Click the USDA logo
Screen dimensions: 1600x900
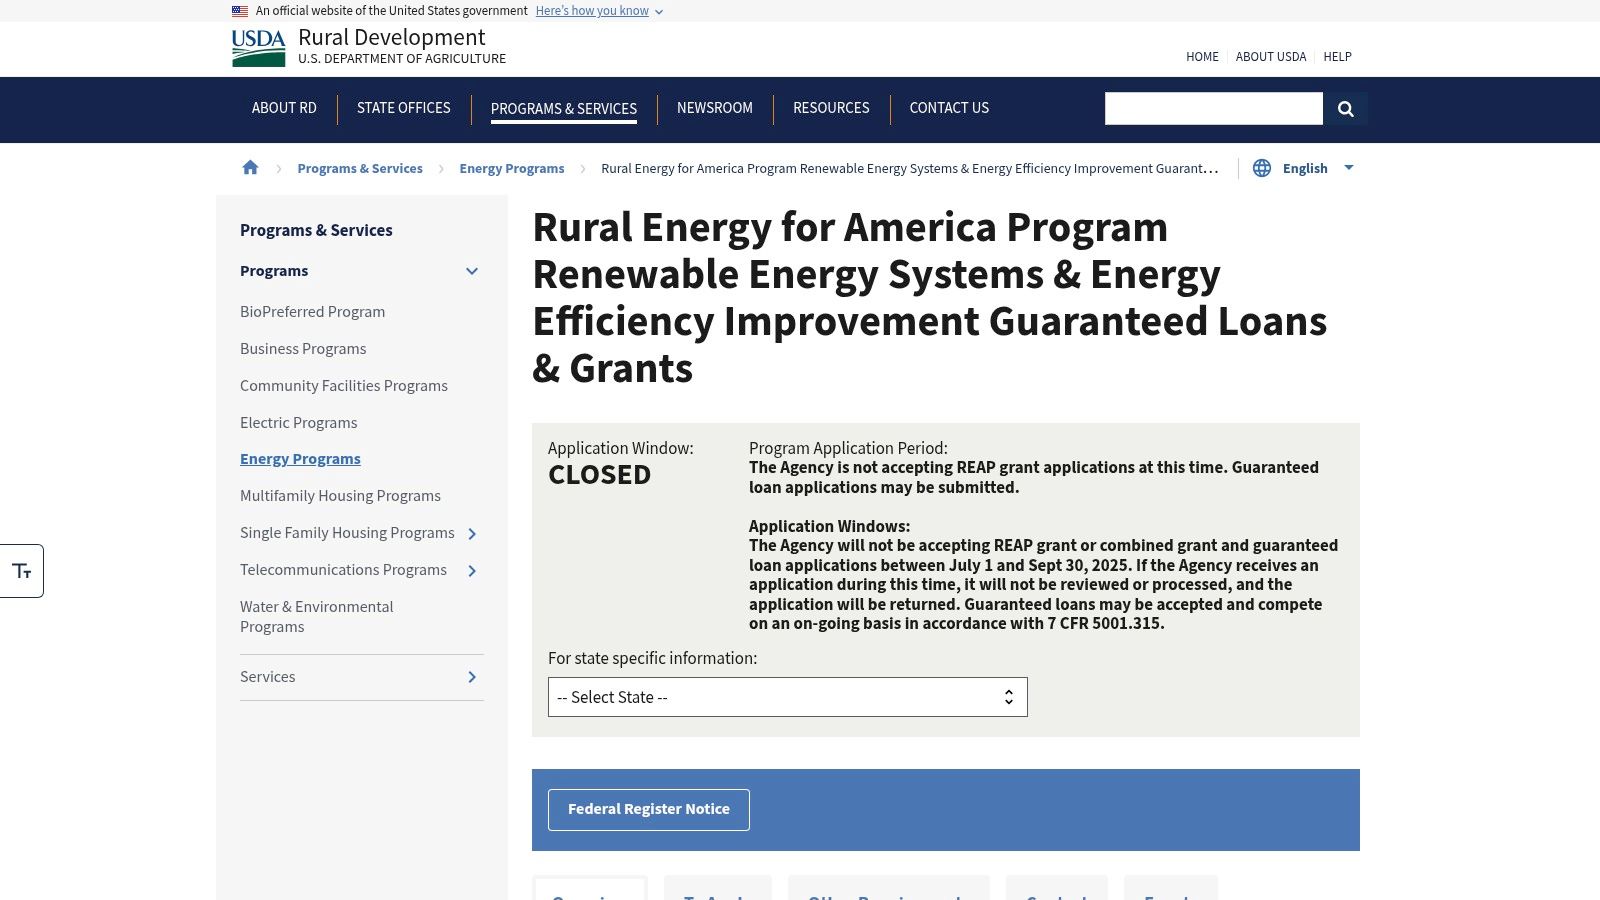point(258,48)
